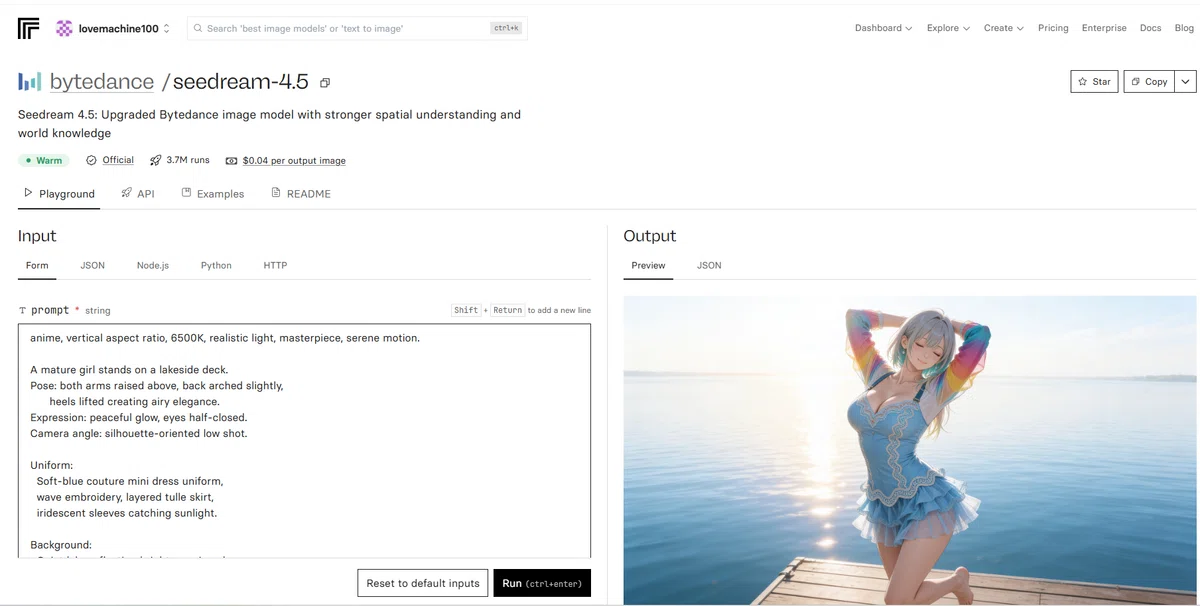Select the HTTP code tab
Screen dimensions: 1200x606
click(x=275, y=266)
